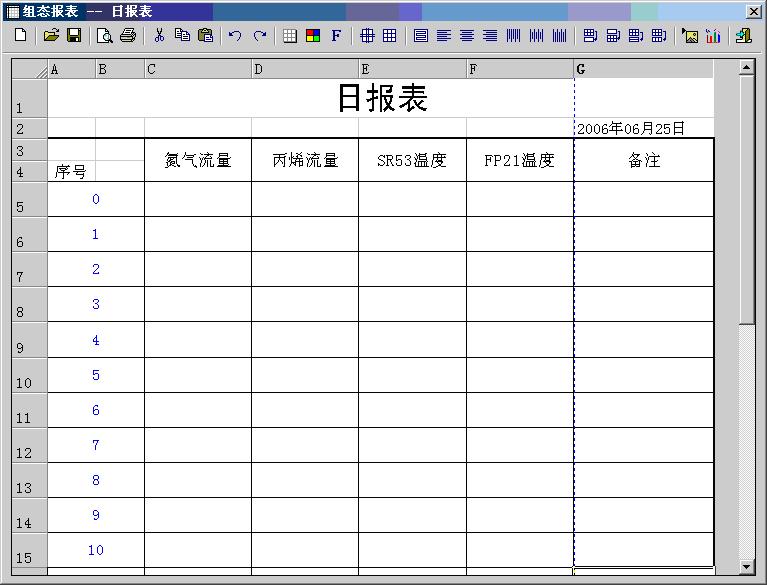The height and width of the screenshot is (585, 767).
Task: Cut selection with the scissors icon
Action: point(159,35)
